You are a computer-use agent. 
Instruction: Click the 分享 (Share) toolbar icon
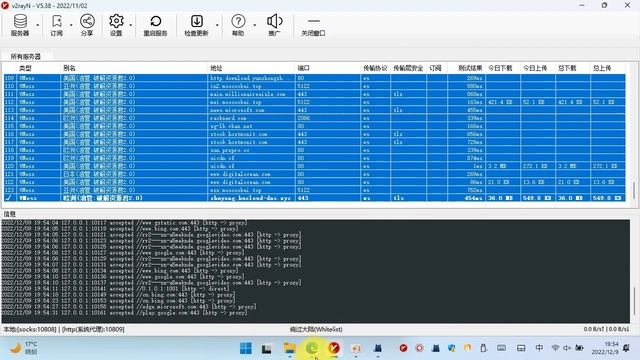click(87, 25)
